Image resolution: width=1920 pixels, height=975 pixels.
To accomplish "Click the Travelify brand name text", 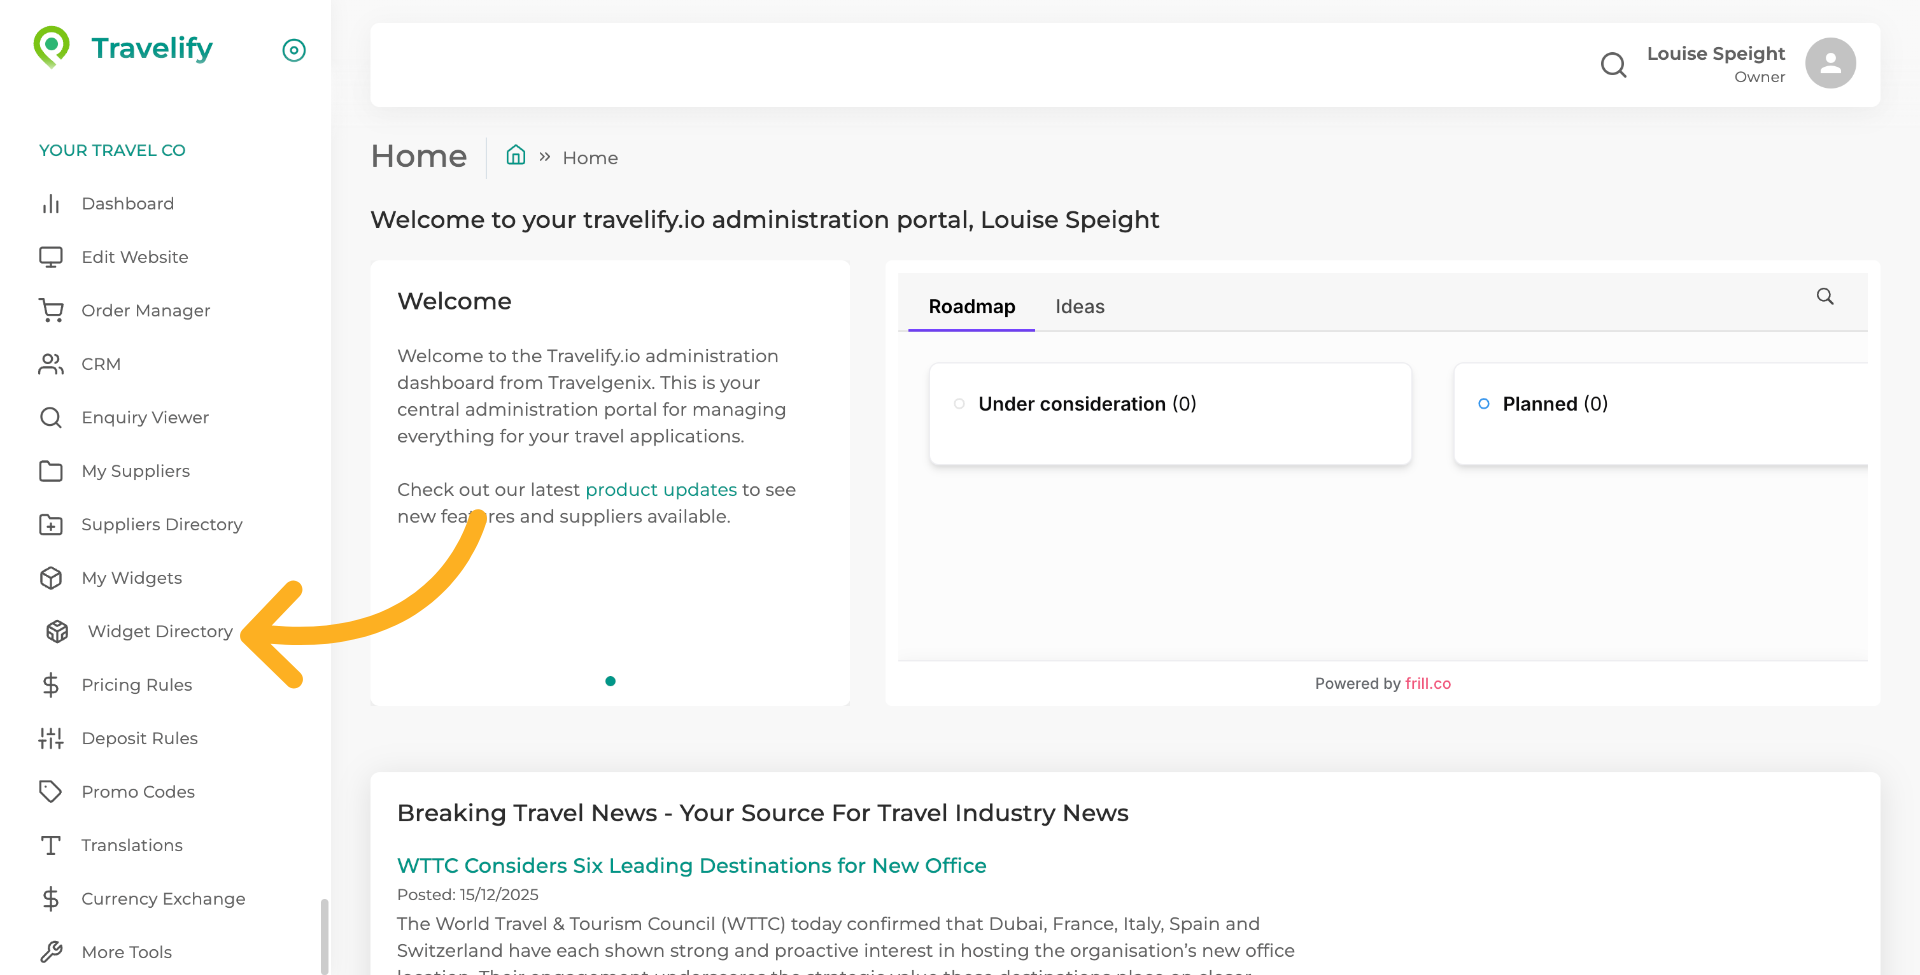I will pos(152,48).
